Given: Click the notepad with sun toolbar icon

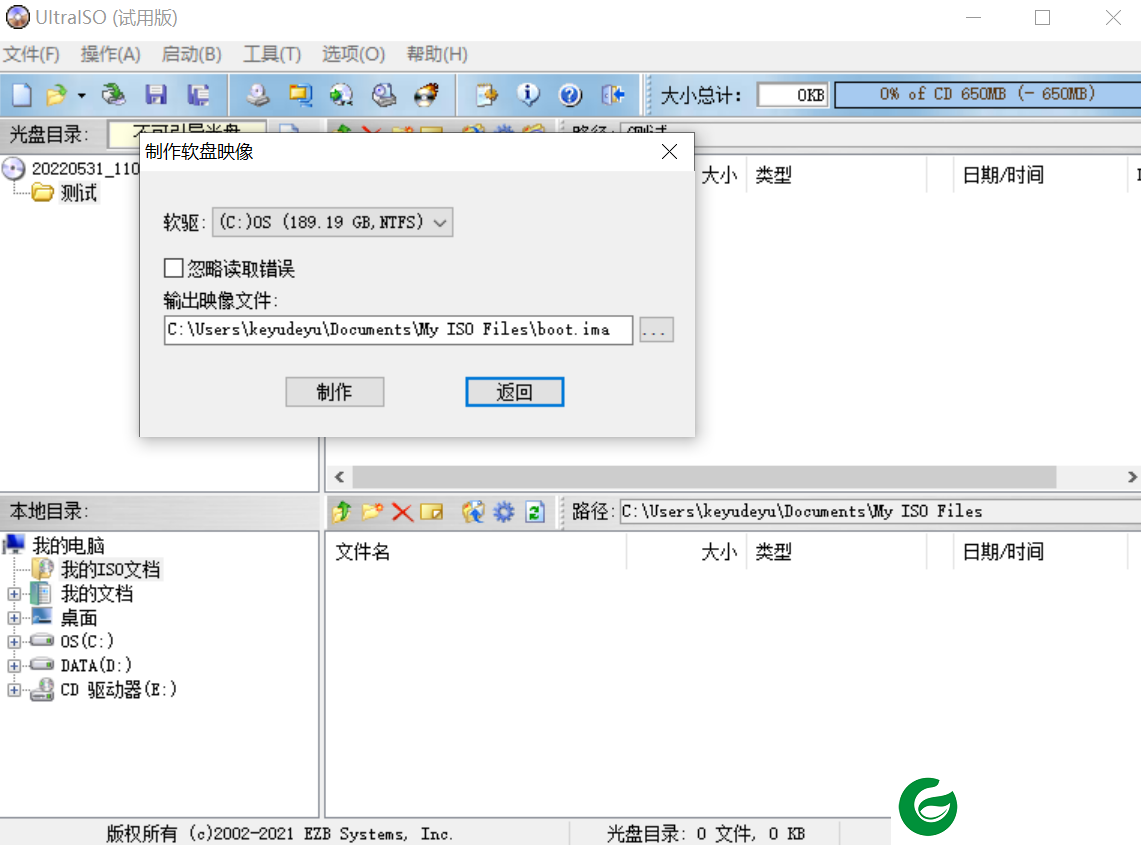Looking at the screenshot, I should click(486, 95).
